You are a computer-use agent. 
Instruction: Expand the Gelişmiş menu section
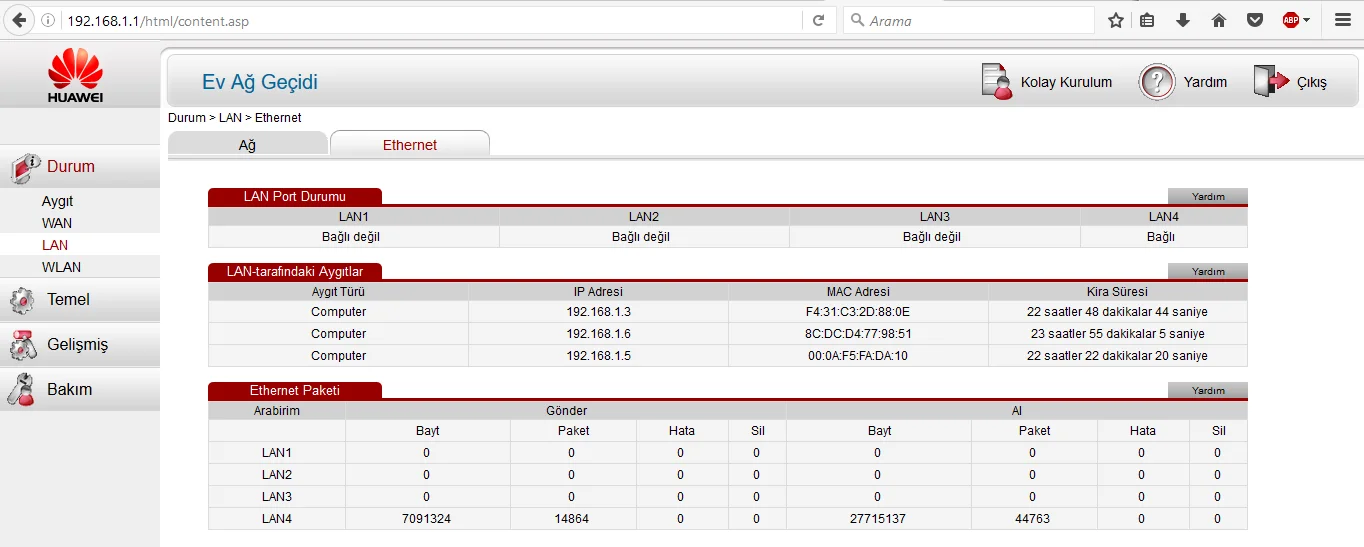click(x=76, y=344)
